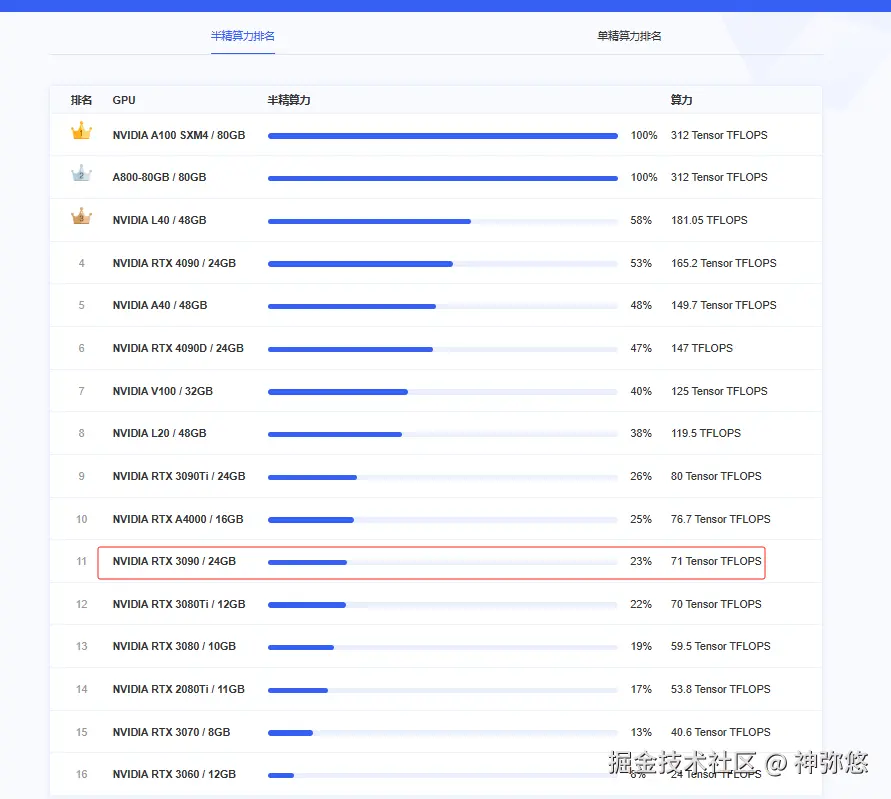Click the 排名 column header
The height and width of the screenshot is (799, 891).
(81, 100)
